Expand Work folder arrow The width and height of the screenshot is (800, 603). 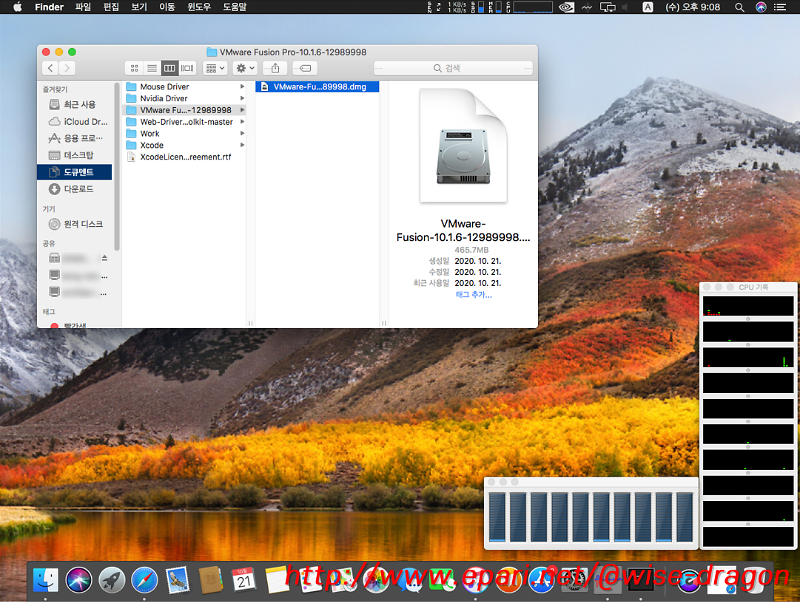coord(242,134)
